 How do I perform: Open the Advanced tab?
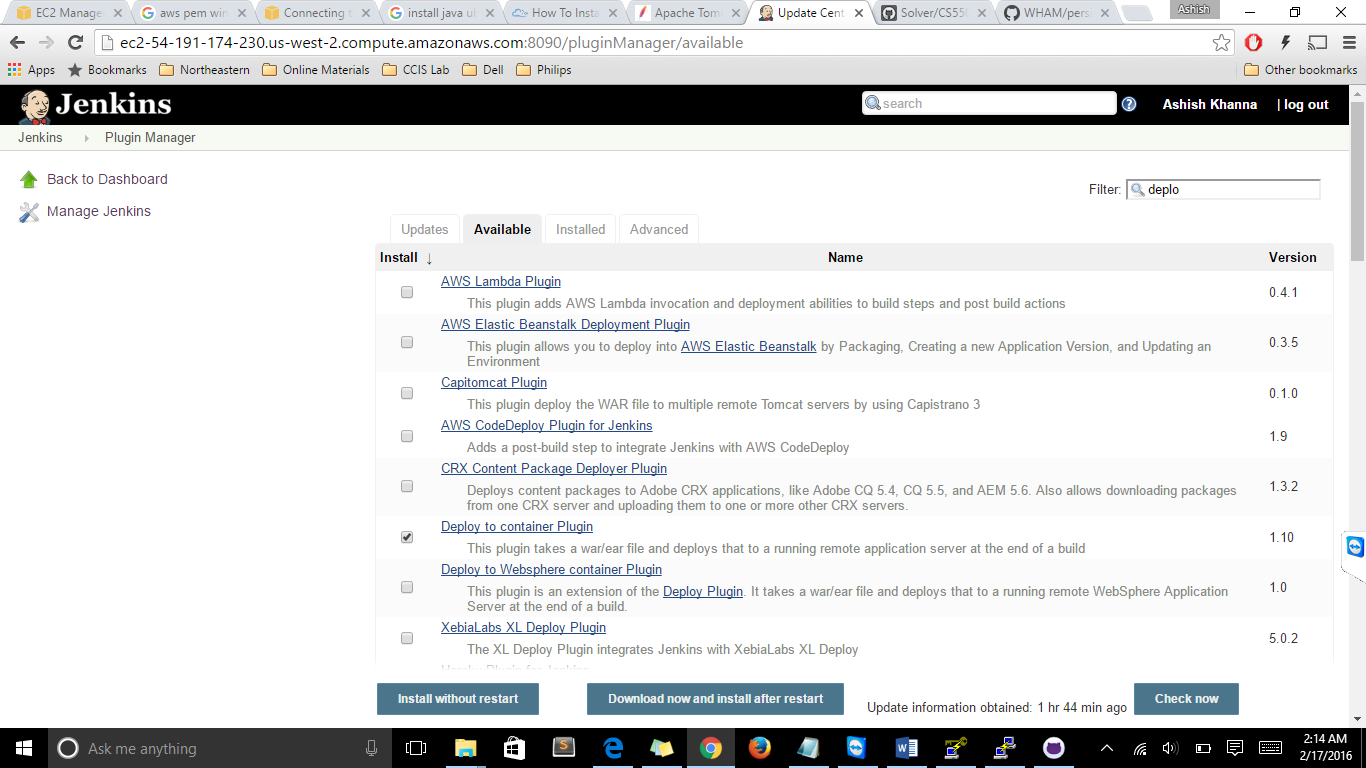point(658,229)
